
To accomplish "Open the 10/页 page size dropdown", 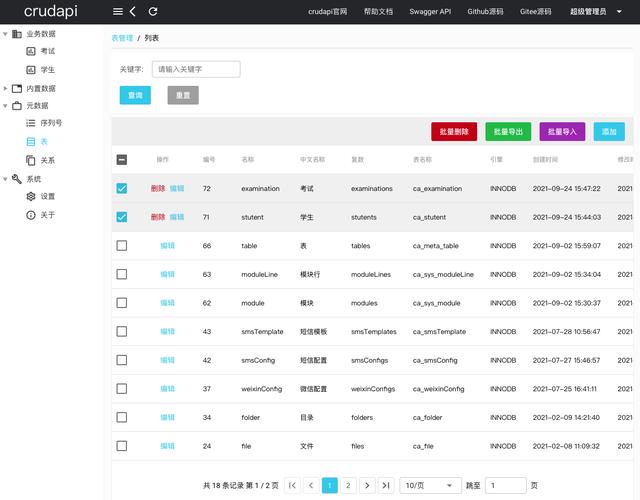I will click(x=430, y=485).
